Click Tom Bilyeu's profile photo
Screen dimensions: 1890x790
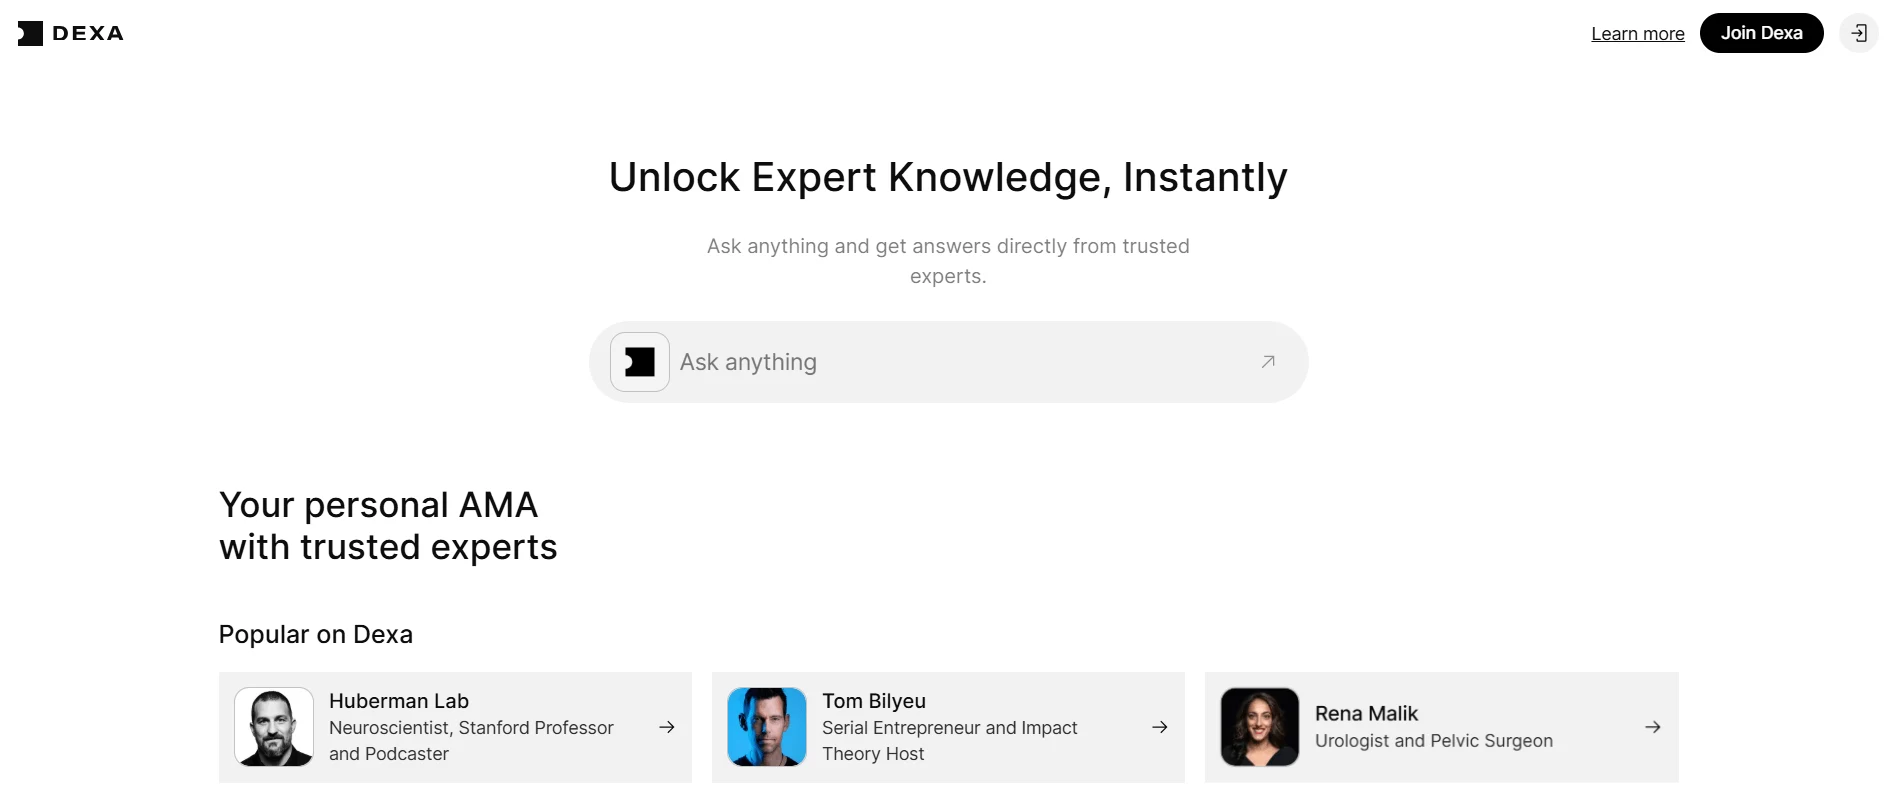(766, 727)
